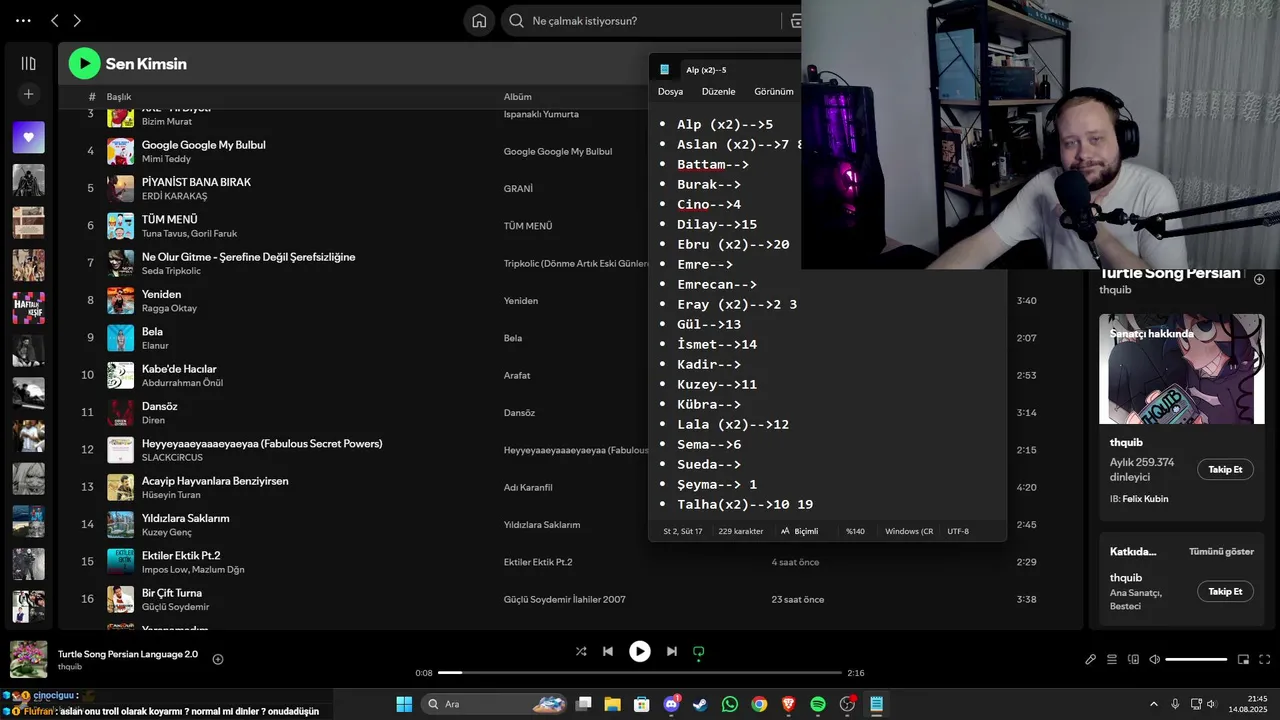The height and width of the screenshot is (720, 1280).
Task: Open the Dosya menu in Notepad
Action: point(670,92)
